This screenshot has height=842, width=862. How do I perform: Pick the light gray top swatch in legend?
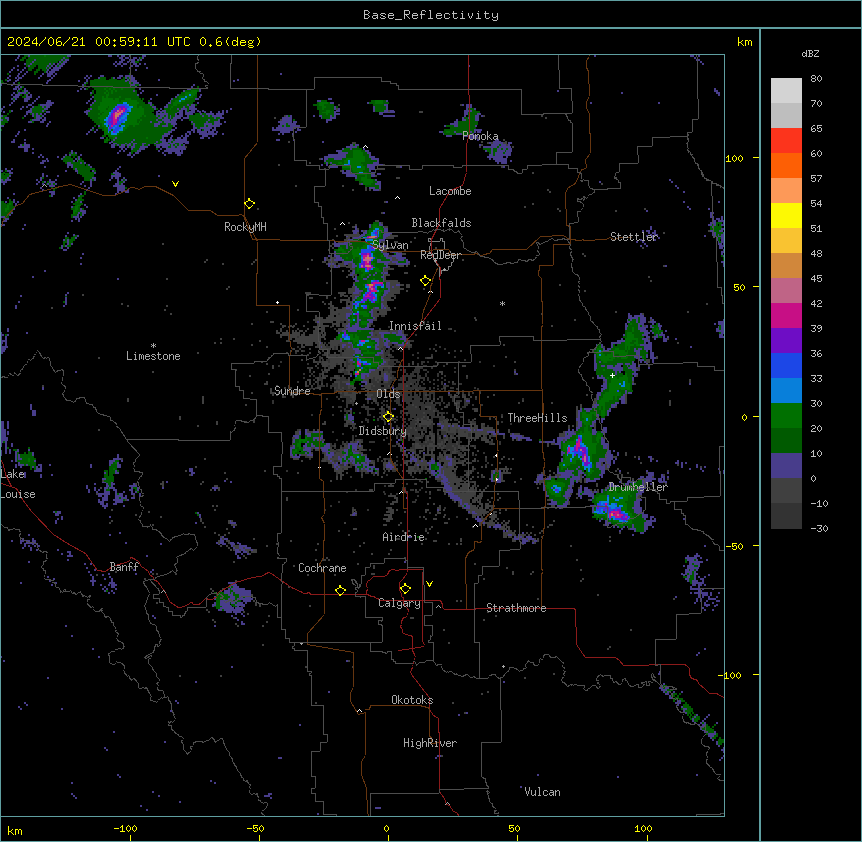pos(786,90)
